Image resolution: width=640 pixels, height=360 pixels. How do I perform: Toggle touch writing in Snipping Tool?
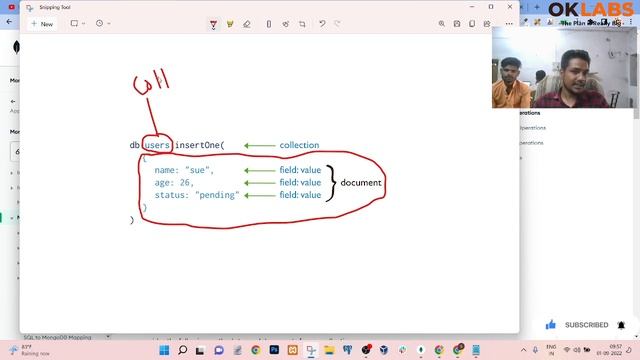286,24
